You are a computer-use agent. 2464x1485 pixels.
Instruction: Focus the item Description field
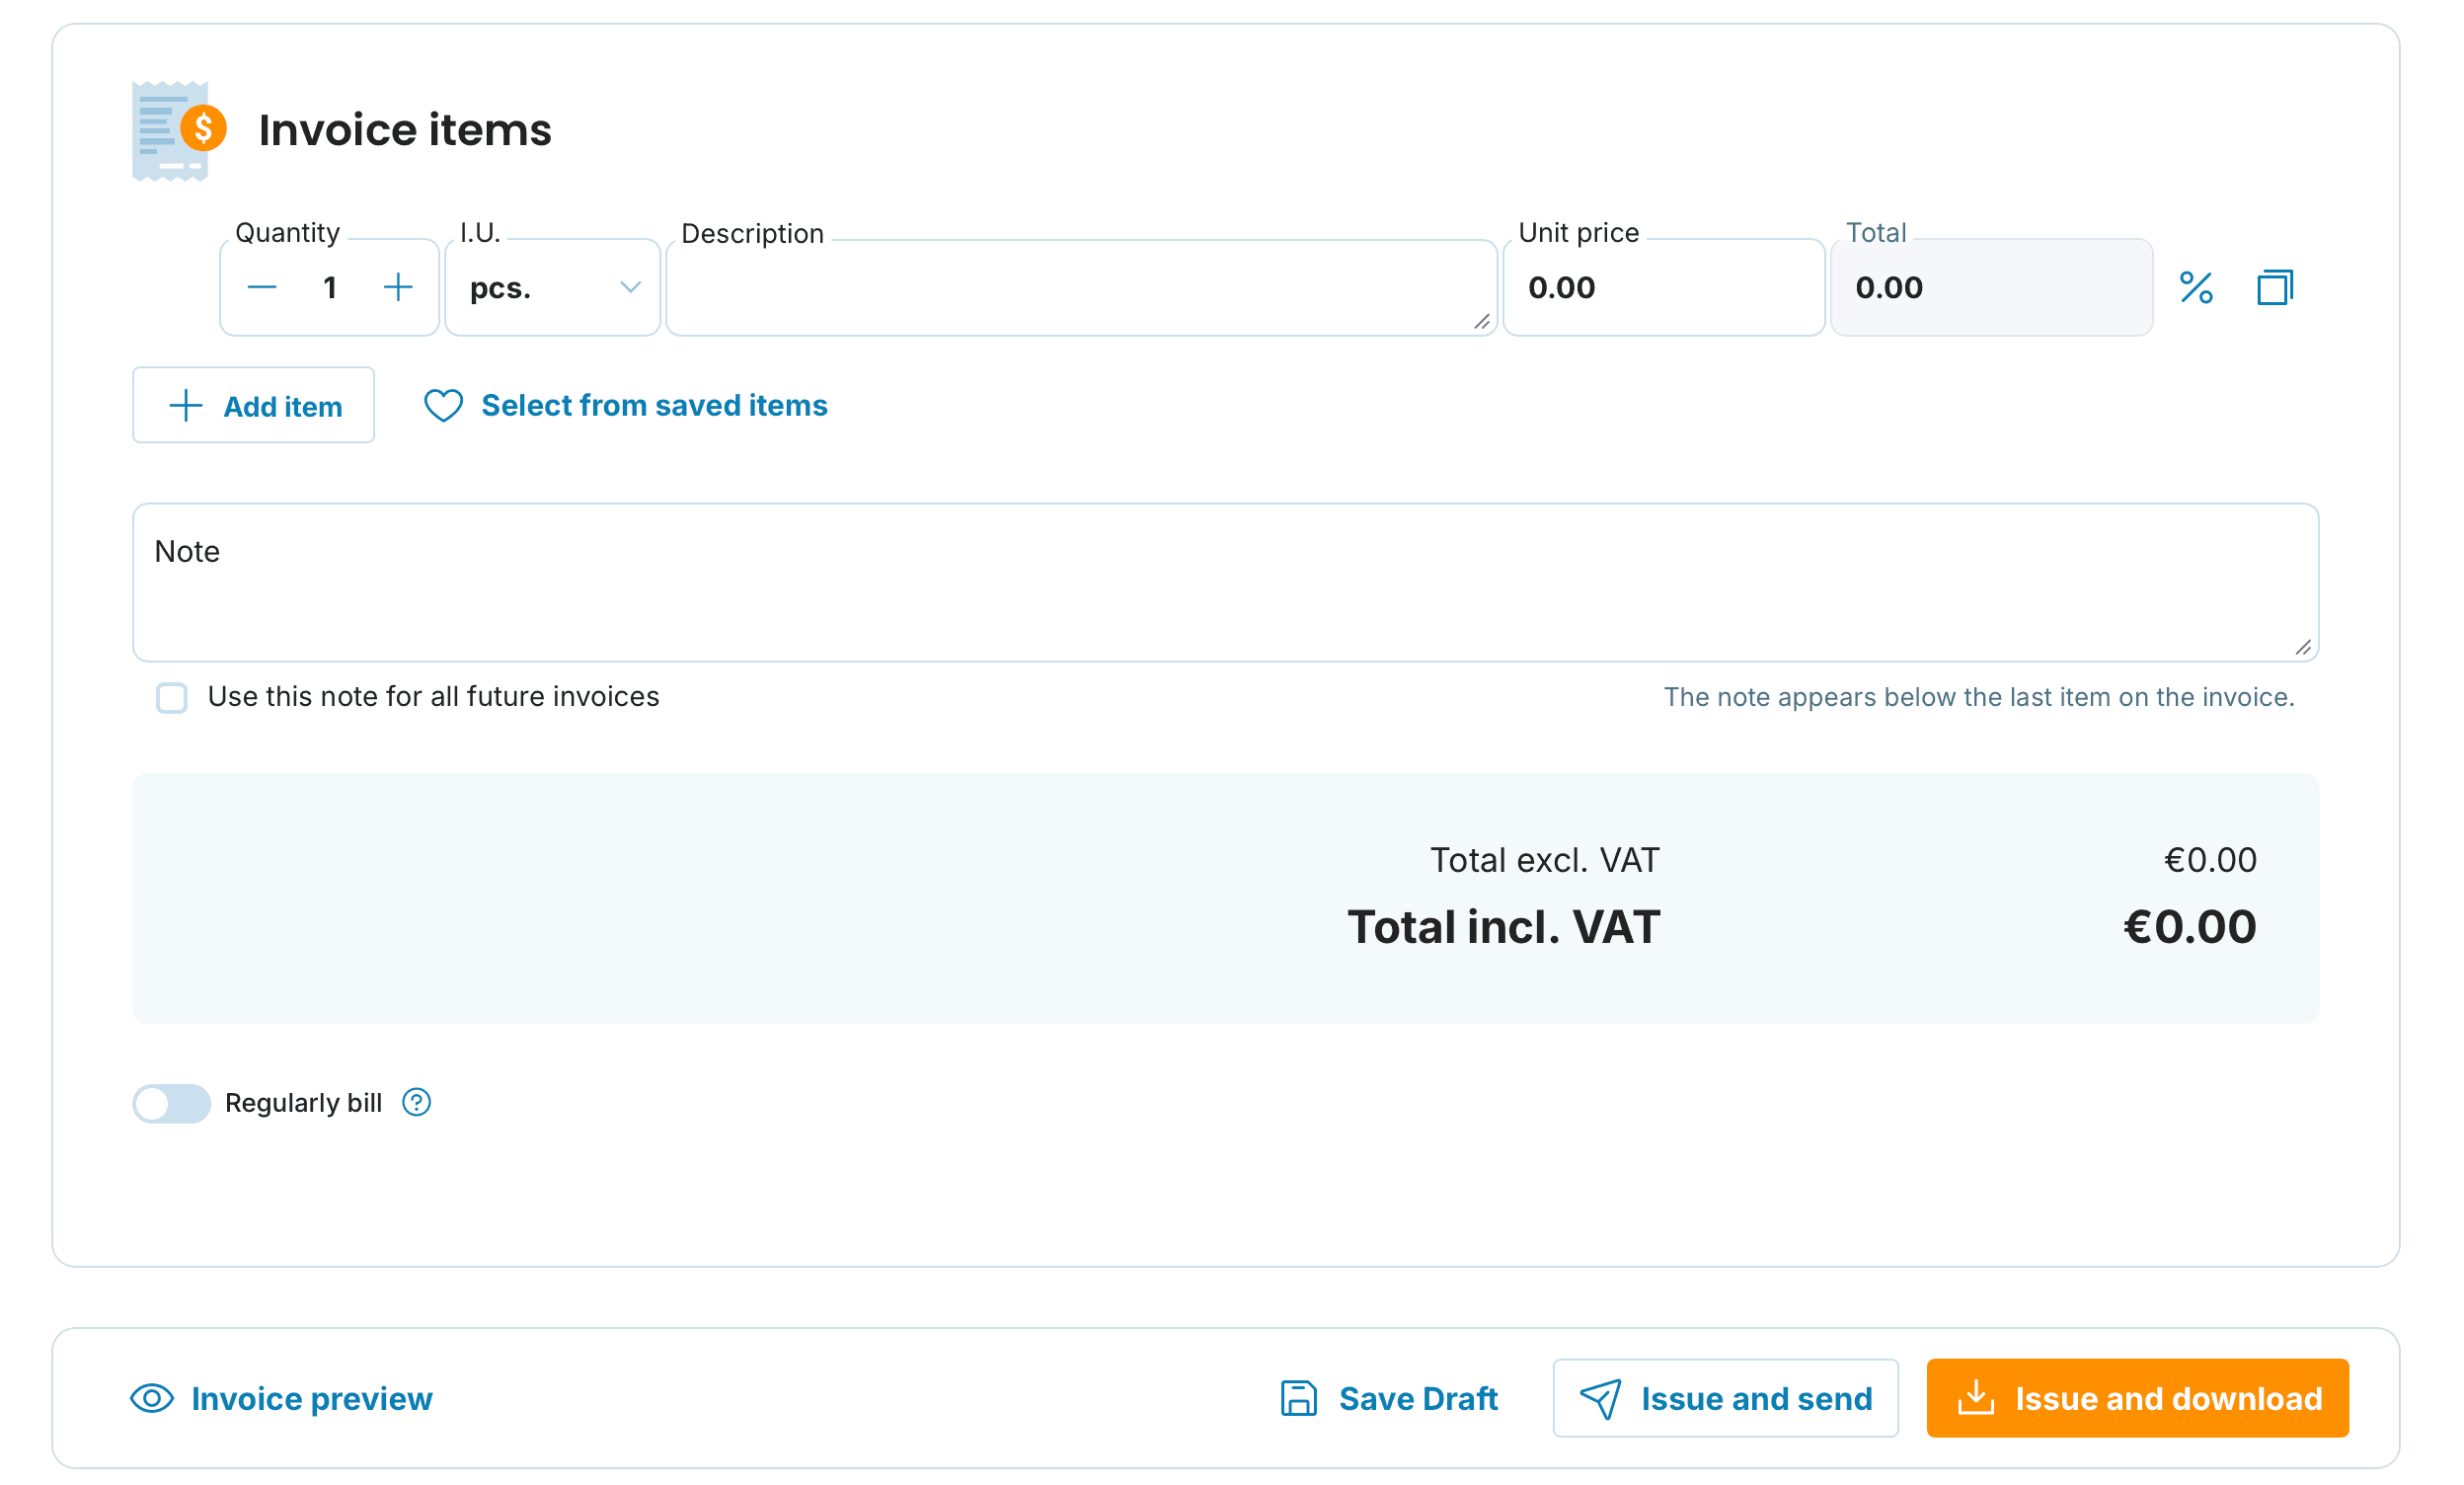coord(1081,288)
